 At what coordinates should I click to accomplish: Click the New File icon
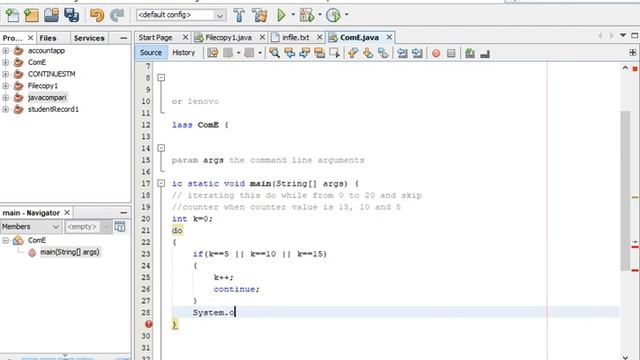(x=12, y=15)
